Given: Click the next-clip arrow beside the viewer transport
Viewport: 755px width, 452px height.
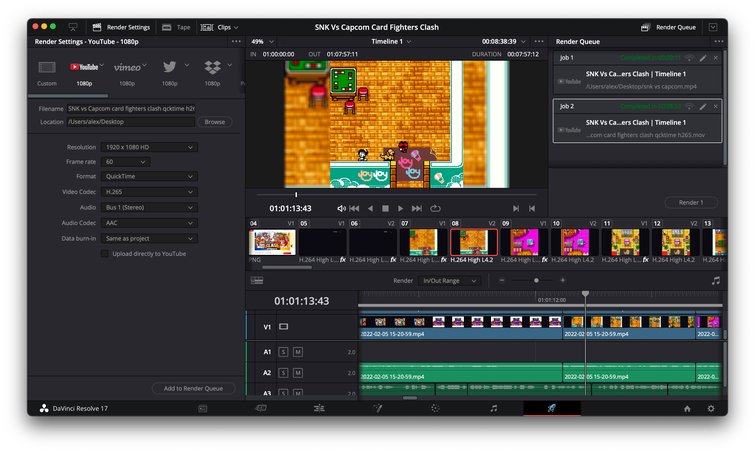Looking at the screenshot, I should click(516, 208).
